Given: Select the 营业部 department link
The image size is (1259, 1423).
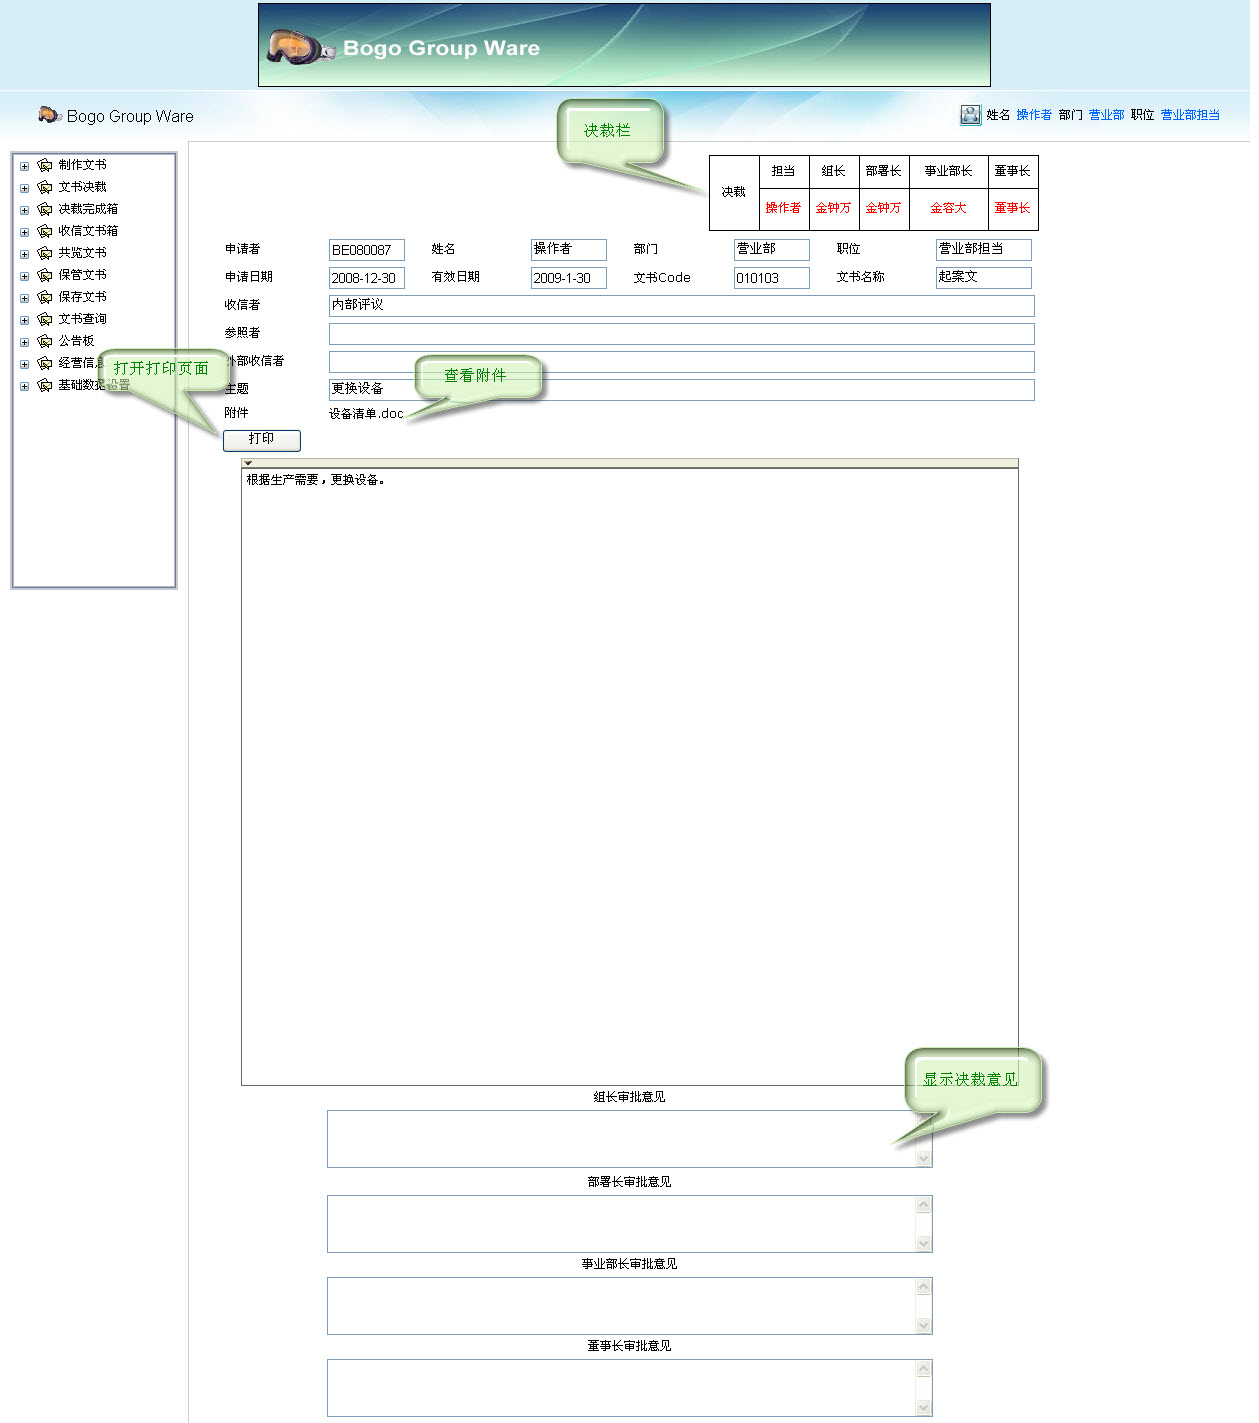Looking at the screenshot, I should 1104,114.
